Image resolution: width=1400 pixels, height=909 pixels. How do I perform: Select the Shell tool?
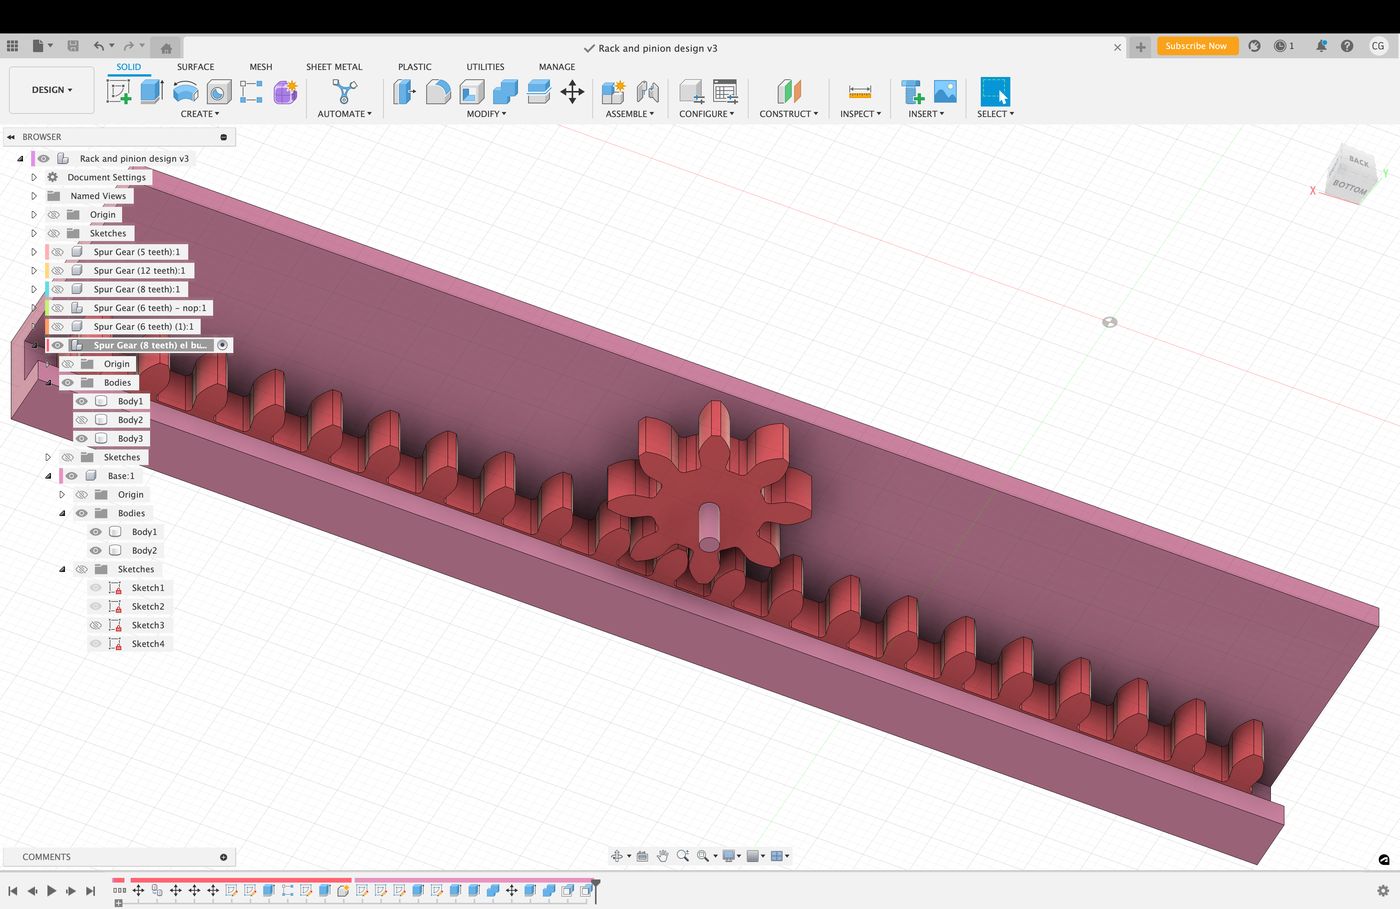(472, 92)
